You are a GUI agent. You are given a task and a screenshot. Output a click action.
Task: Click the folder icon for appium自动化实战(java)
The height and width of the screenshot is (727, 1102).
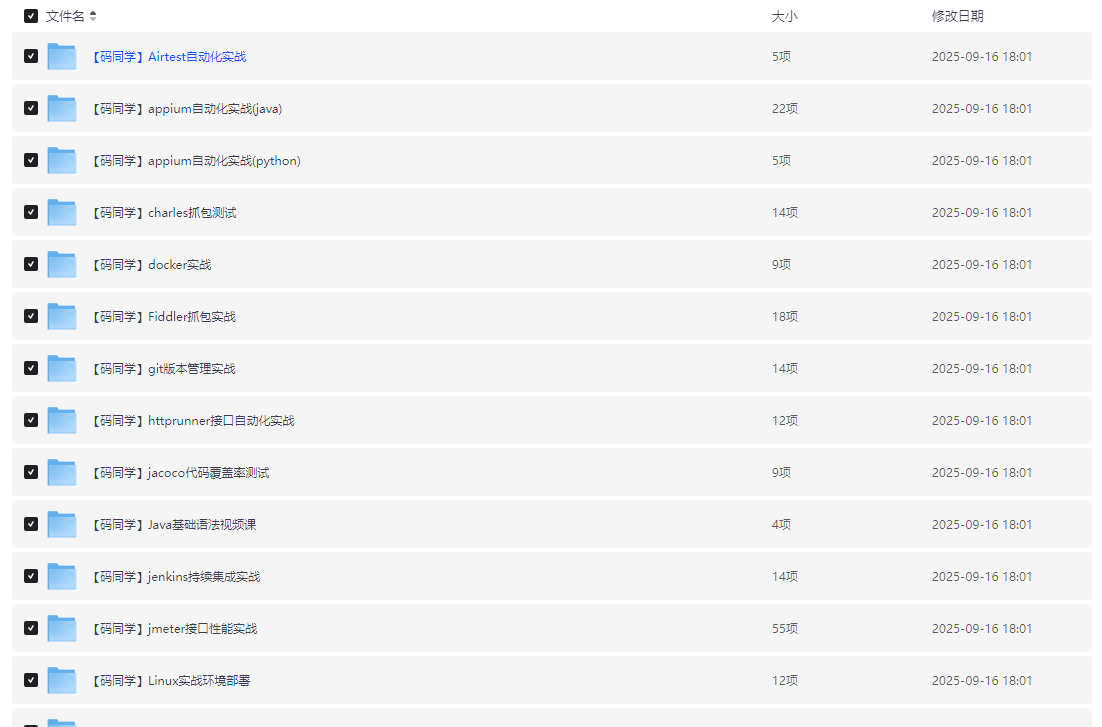point(62,109)
